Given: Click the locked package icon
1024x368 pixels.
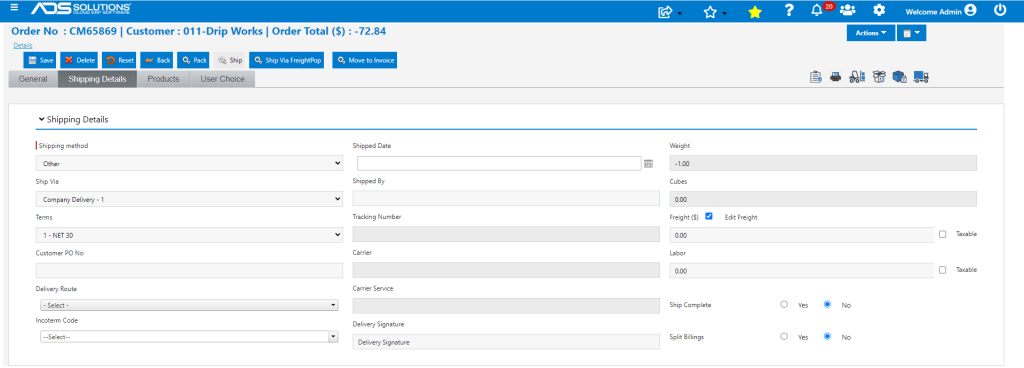Looking at the screenshot, I should click(x=899, y=77).
